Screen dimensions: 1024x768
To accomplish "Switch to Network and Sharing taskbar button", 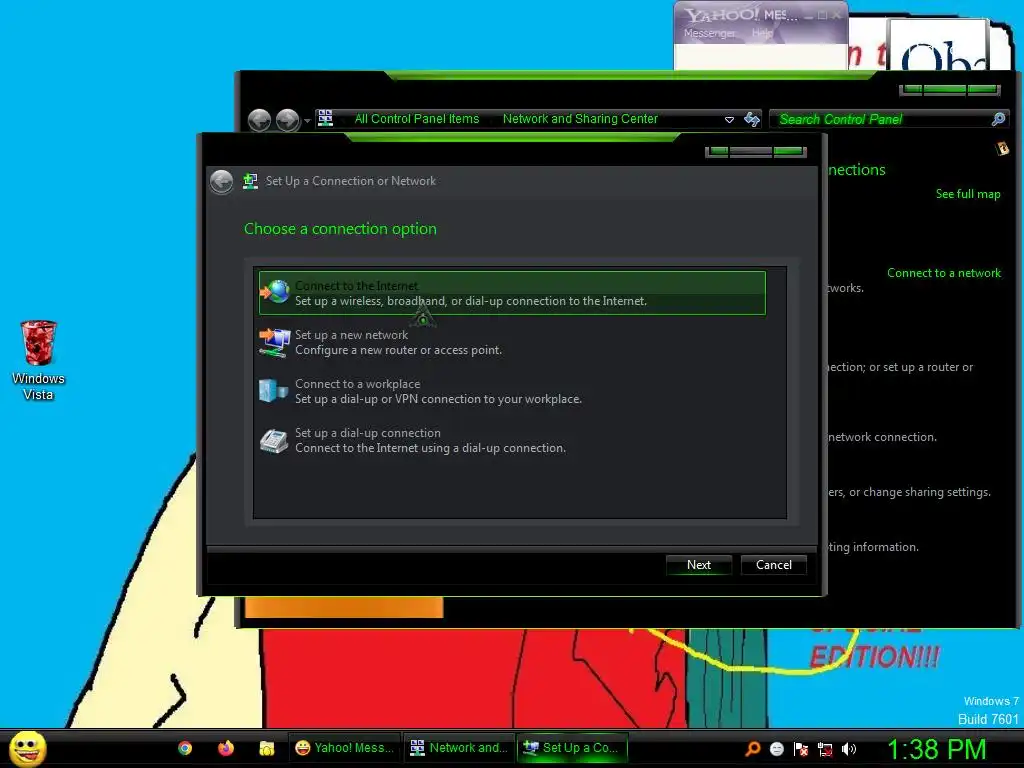I will [458, 748].
